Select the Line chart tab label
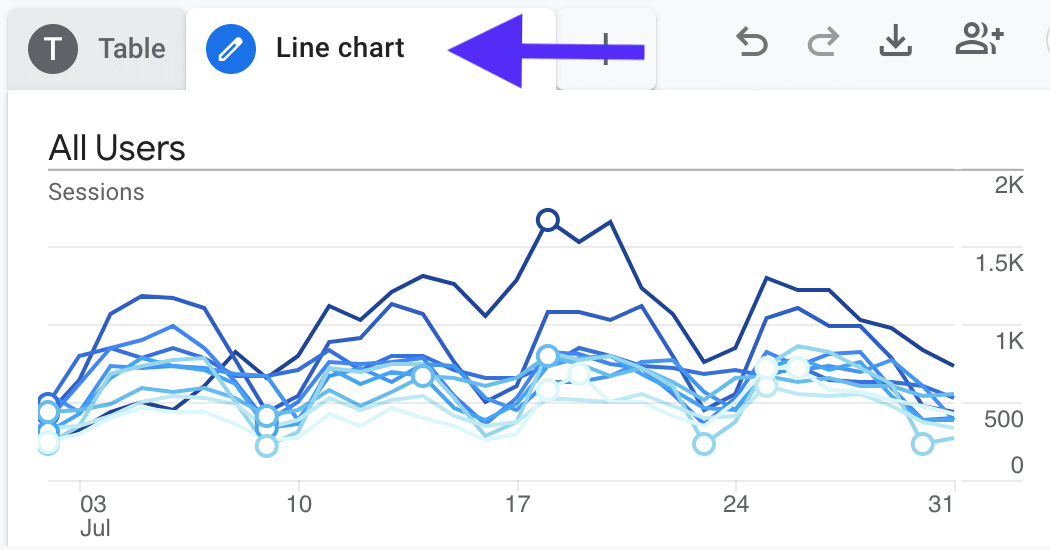The height and width of the screenshot is (550, 1050). [x=340, y=48]
